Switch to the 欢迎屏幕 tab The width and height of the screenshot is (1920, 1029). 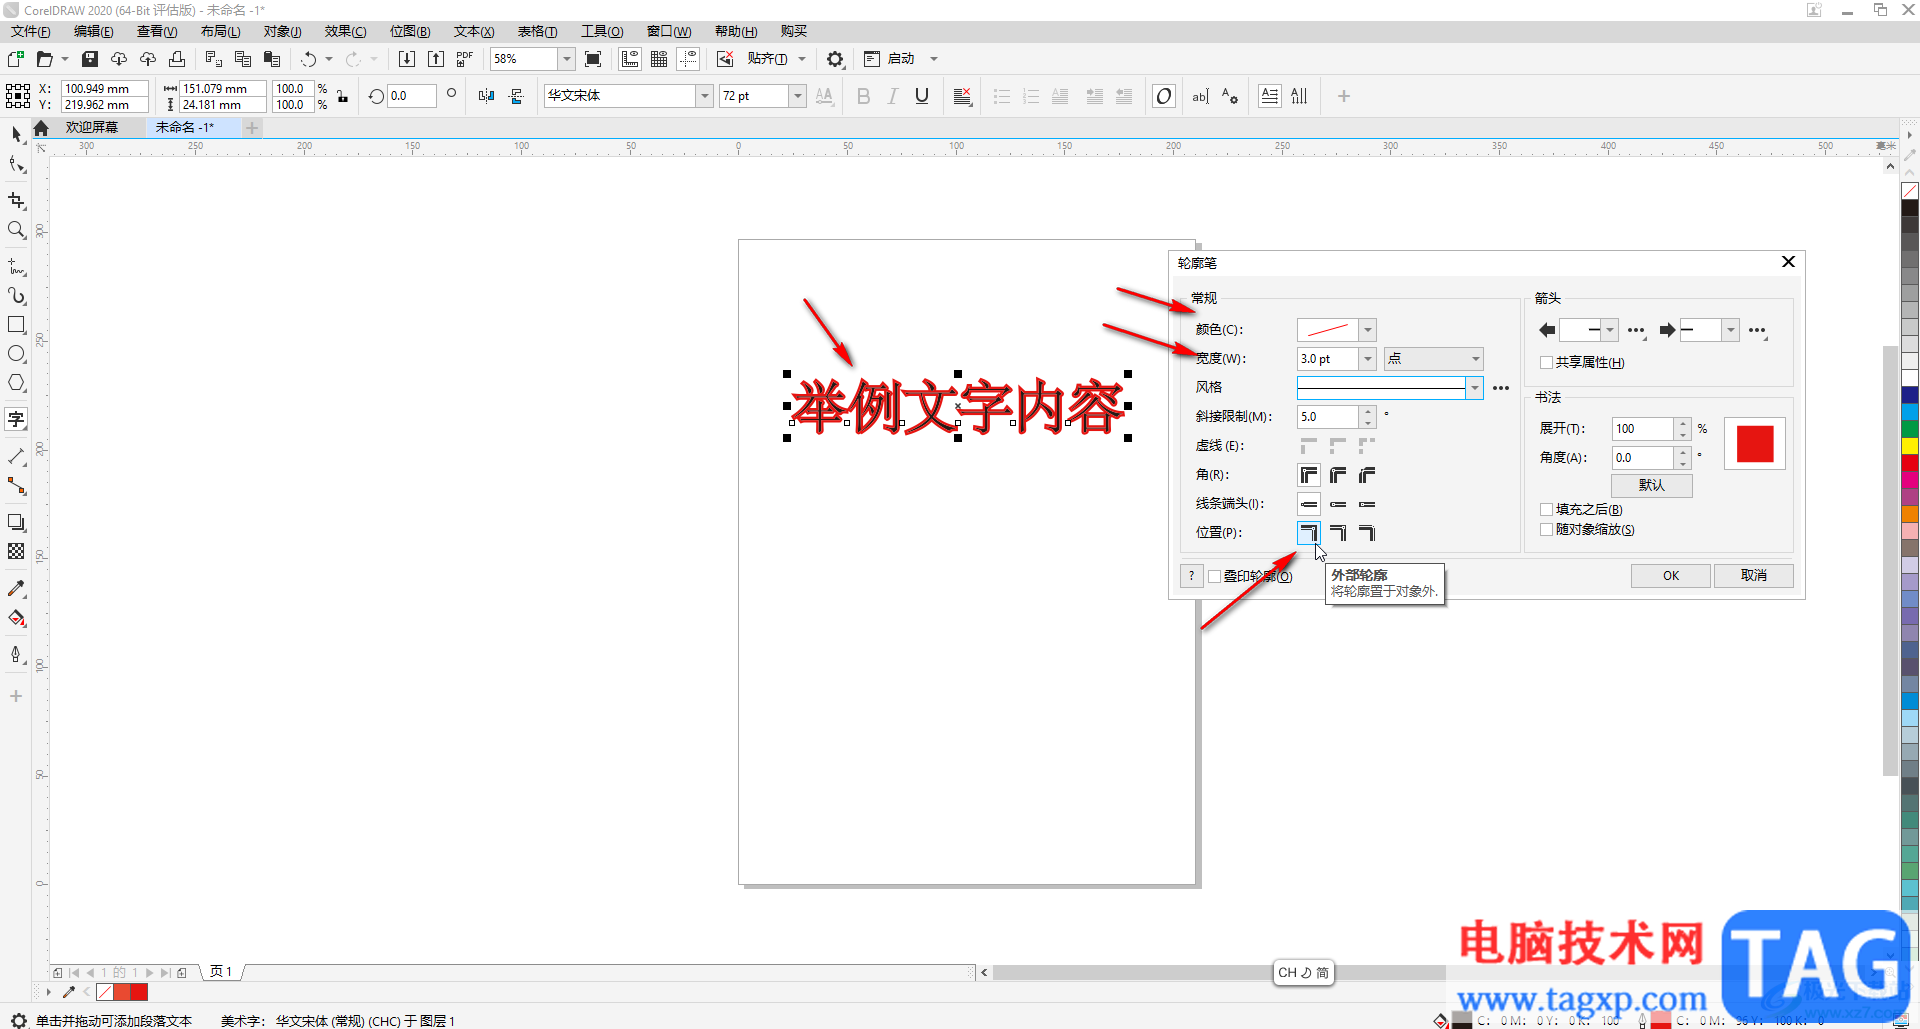coord(92,127)
